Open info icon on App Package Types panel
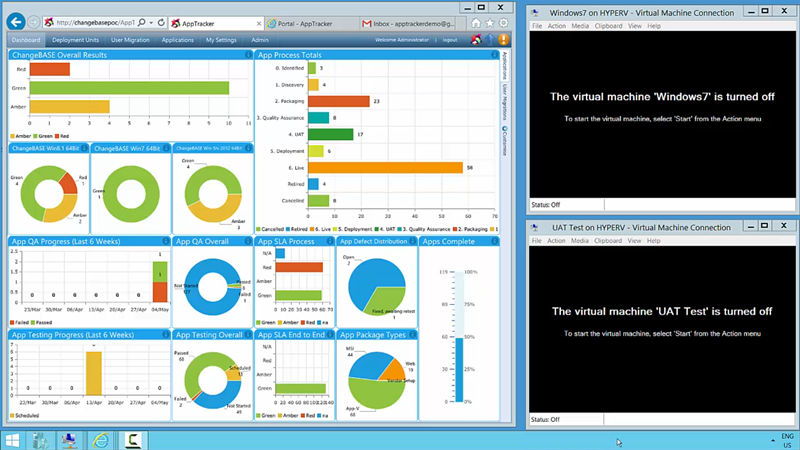Screen dimensions: 800x450 (x=412, y=334)
